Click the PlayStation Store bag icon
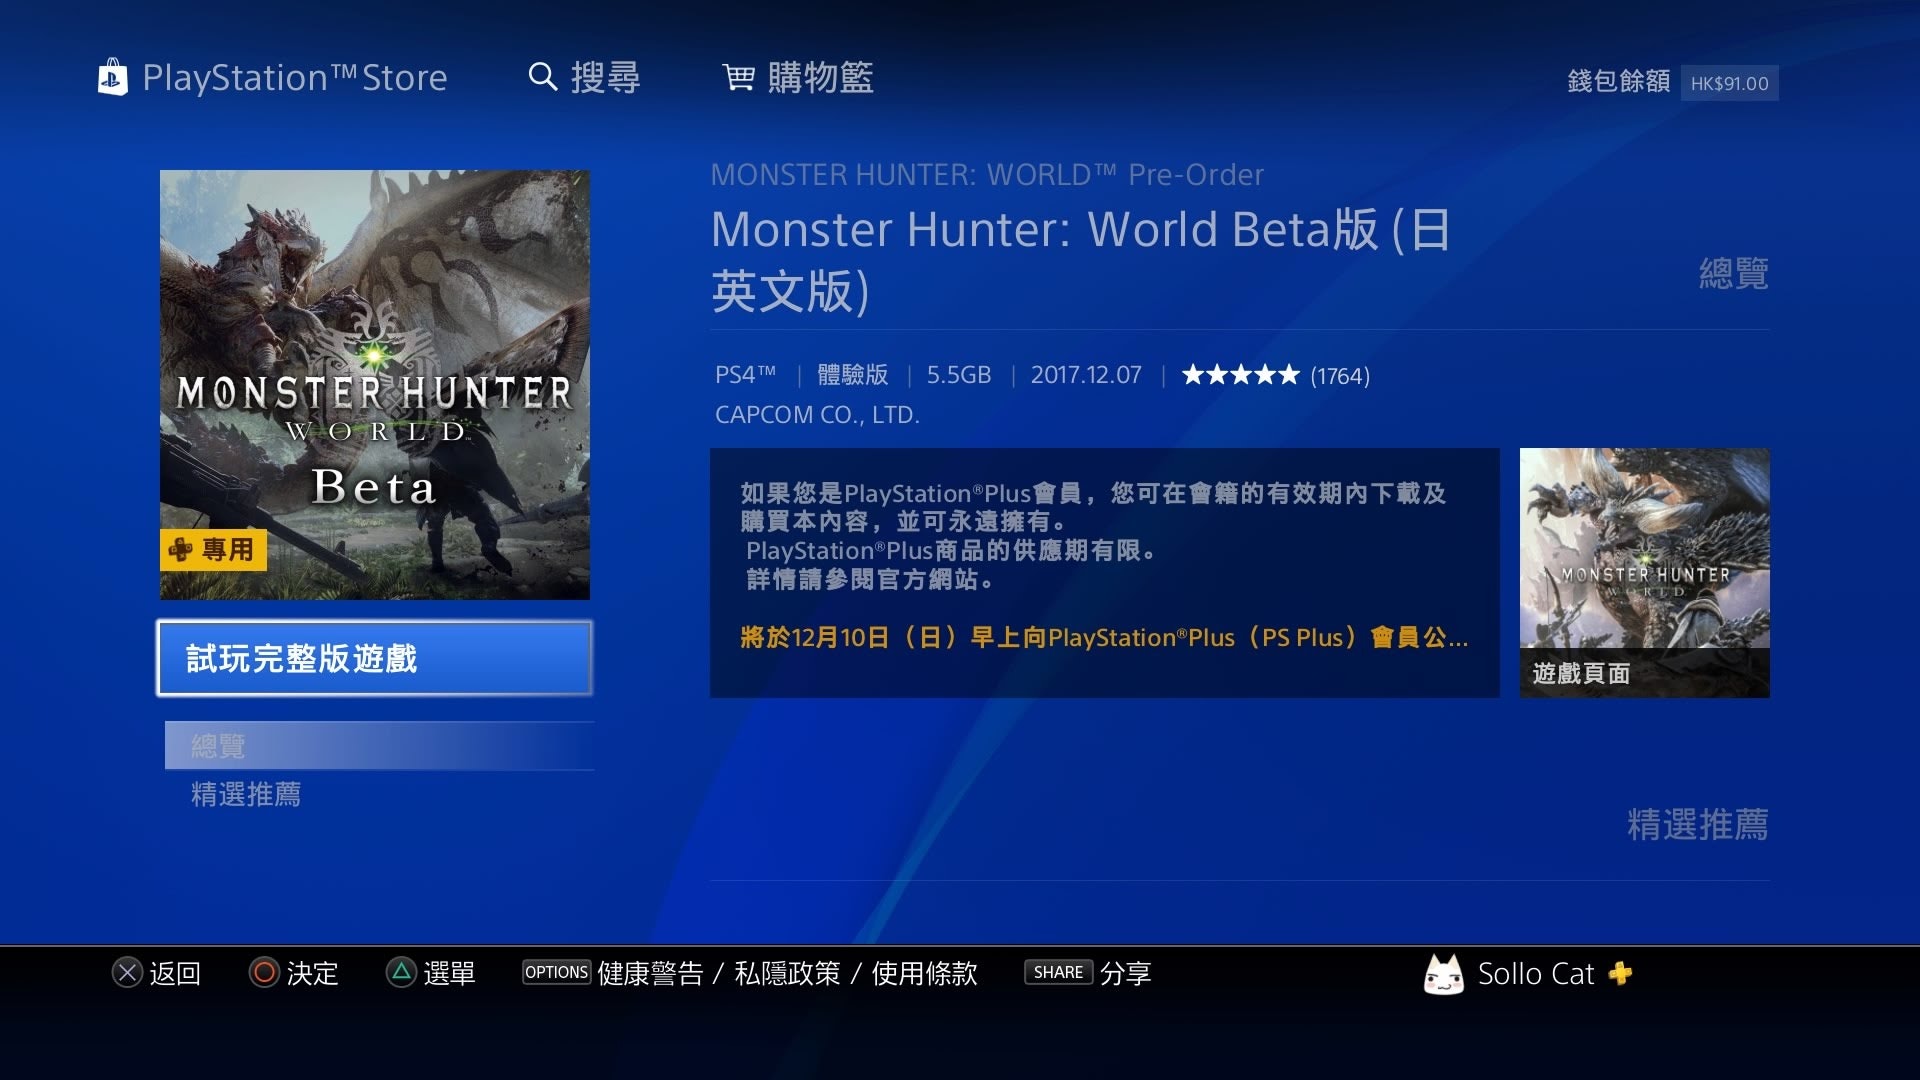The image size is (1920, 1080). (x=112, y=77)
